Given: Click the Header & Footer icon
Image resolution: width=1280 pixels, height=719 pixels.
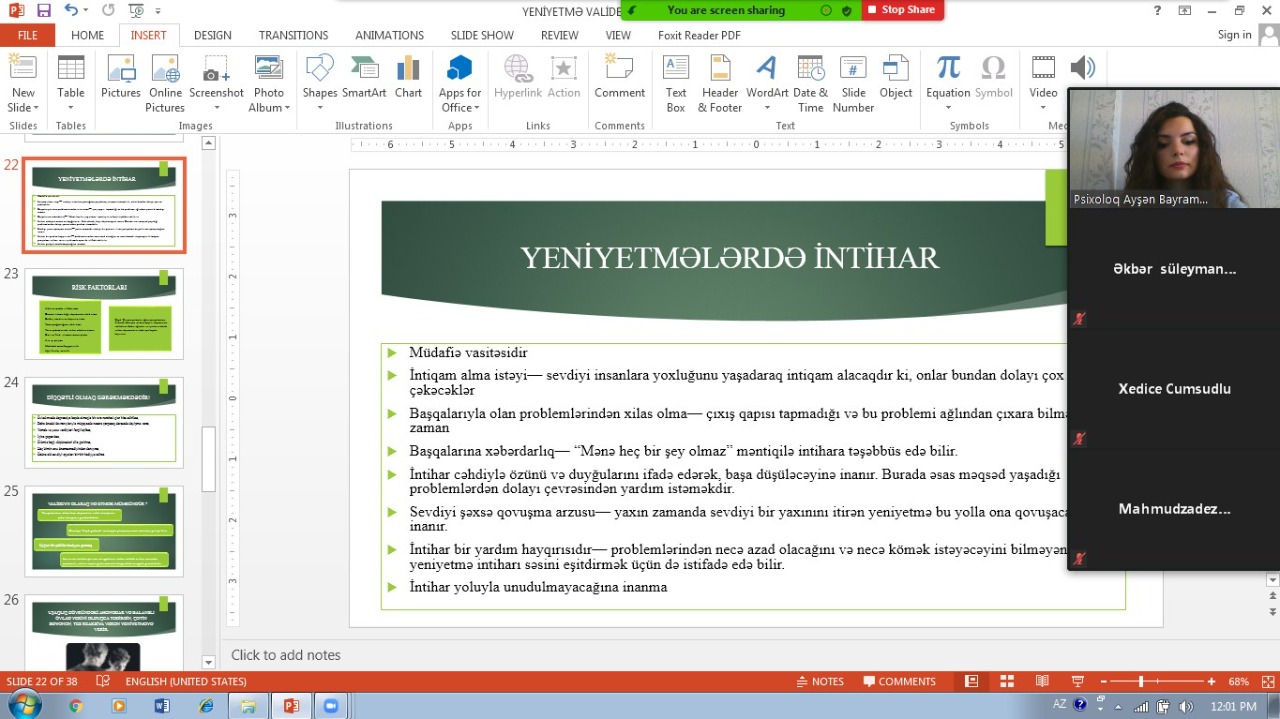Looking at the screenshot, I should pyautogui.click(x=720, y=78).
